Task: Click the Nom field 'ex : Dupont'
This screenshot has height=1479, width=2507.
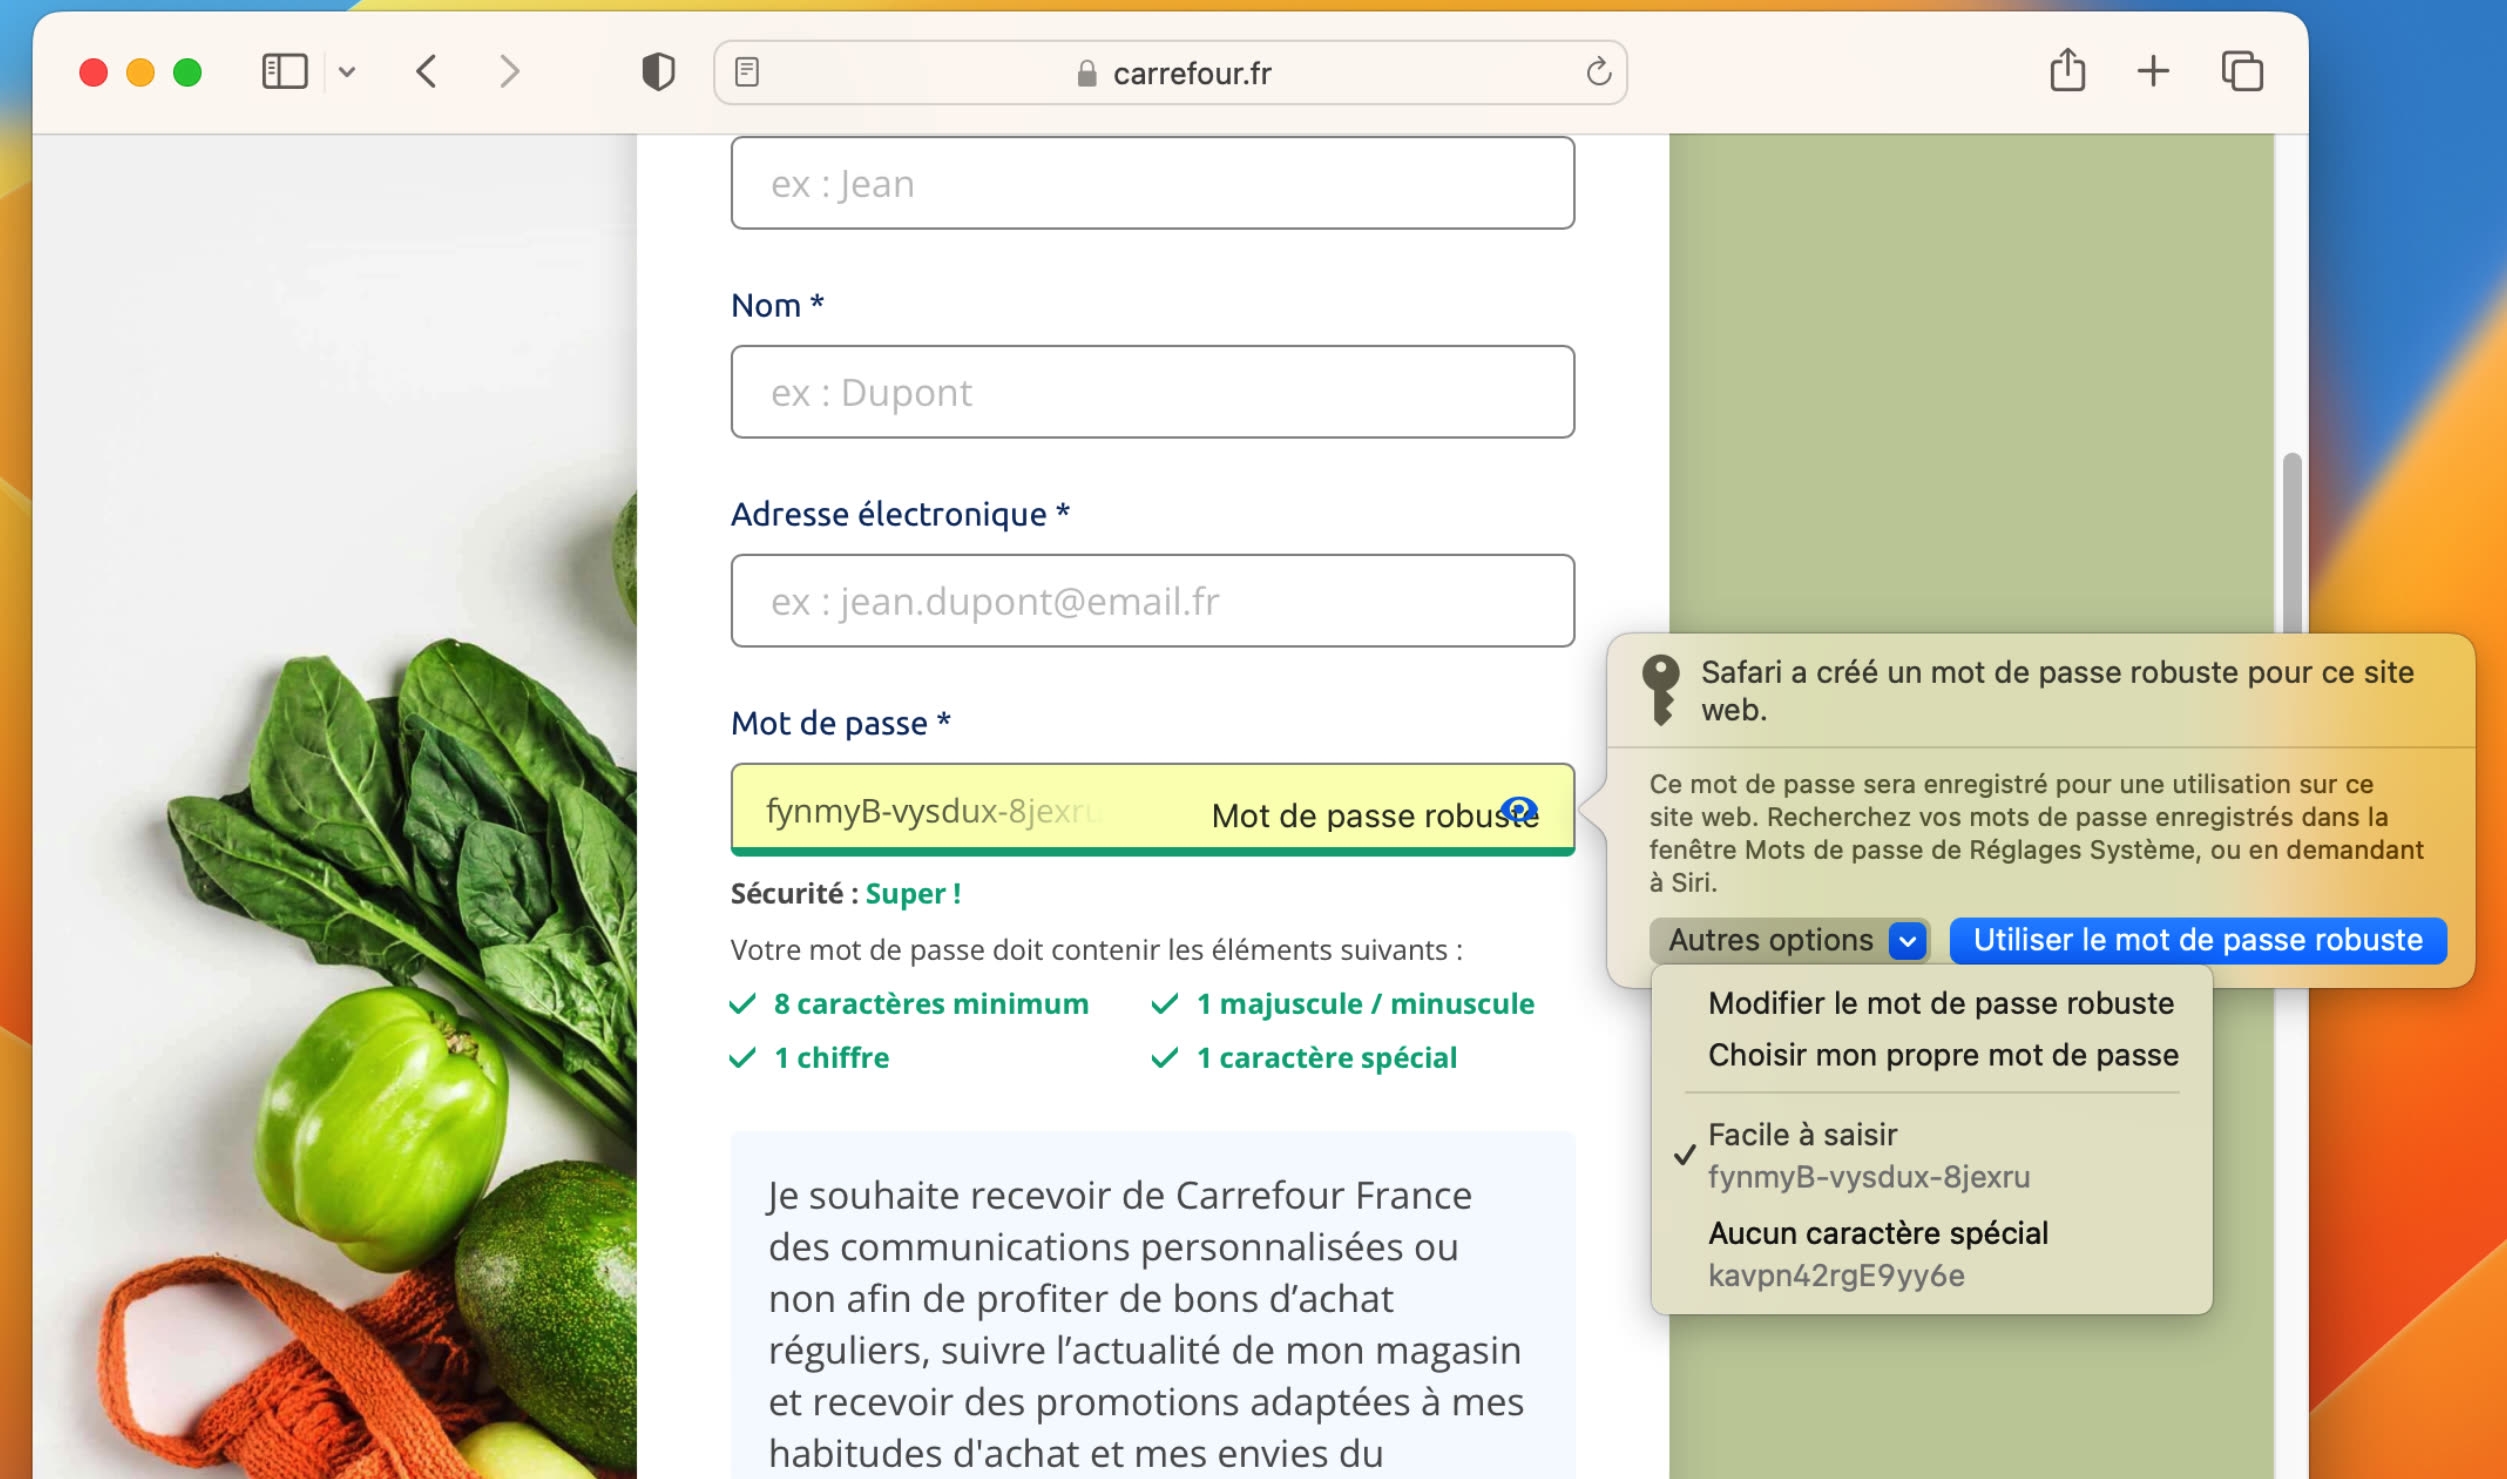Action: [1152, 392]
